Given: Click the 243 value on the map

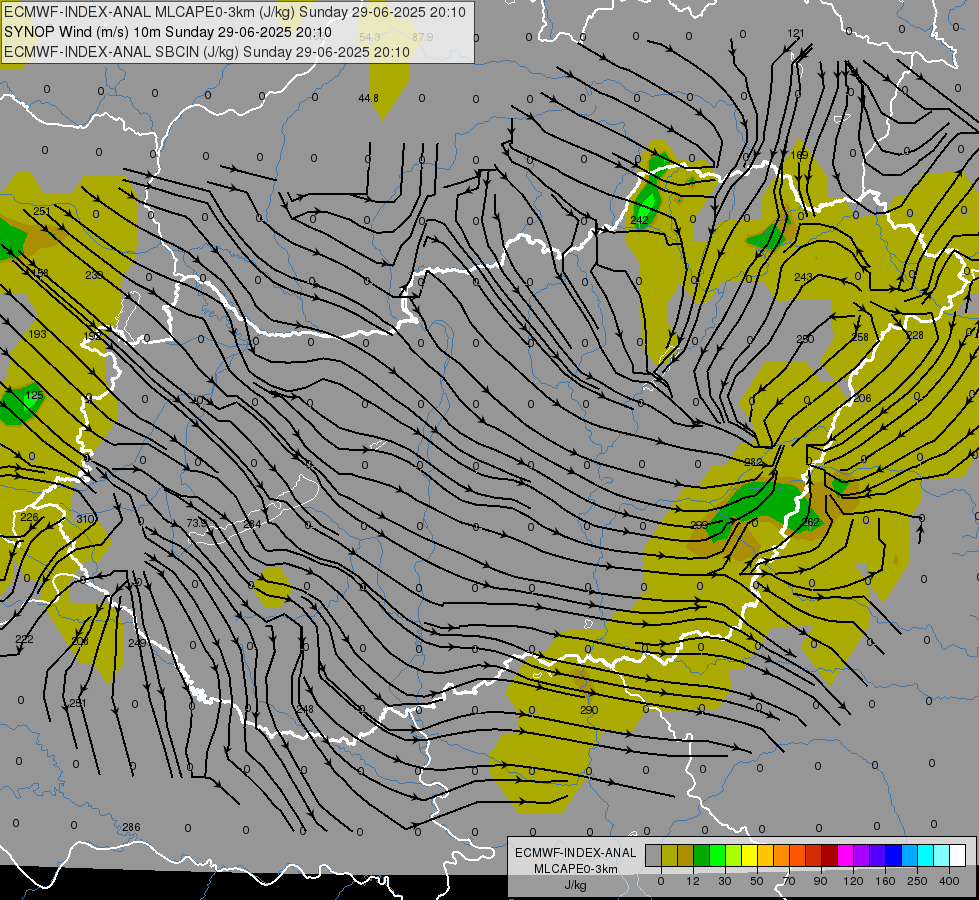Looking at the screenshot, I should coord(804,277).
